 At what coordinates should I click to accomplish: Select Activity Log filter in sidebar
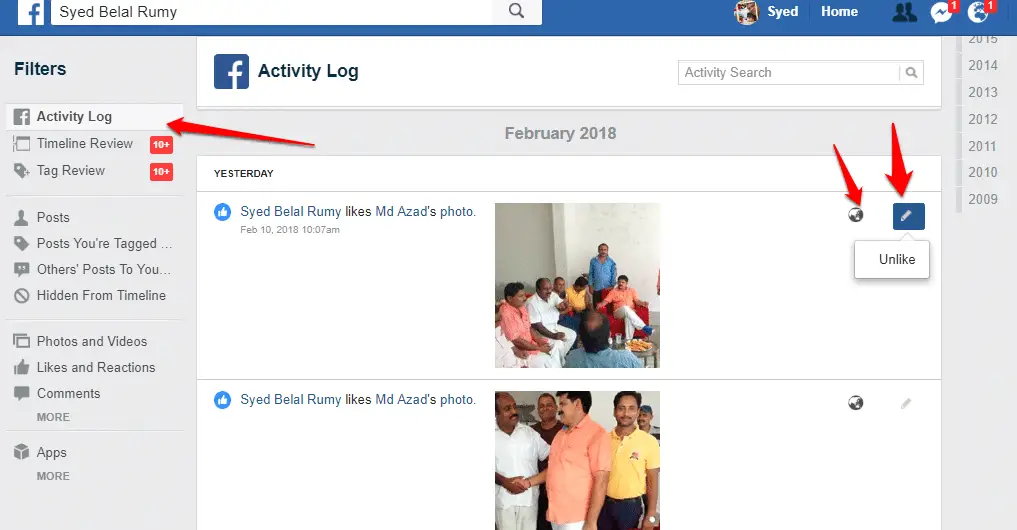click(x=95, y=117)
